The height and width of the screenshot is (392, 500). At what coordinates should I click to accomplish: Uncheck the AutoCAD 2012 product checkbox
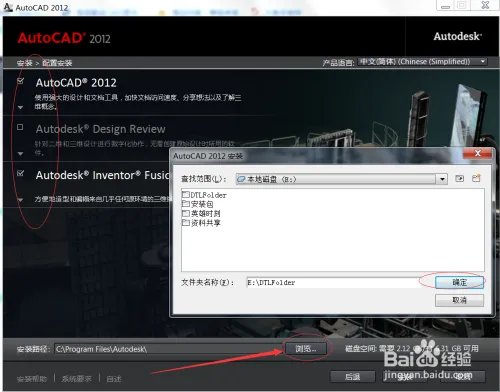point(20,81)
